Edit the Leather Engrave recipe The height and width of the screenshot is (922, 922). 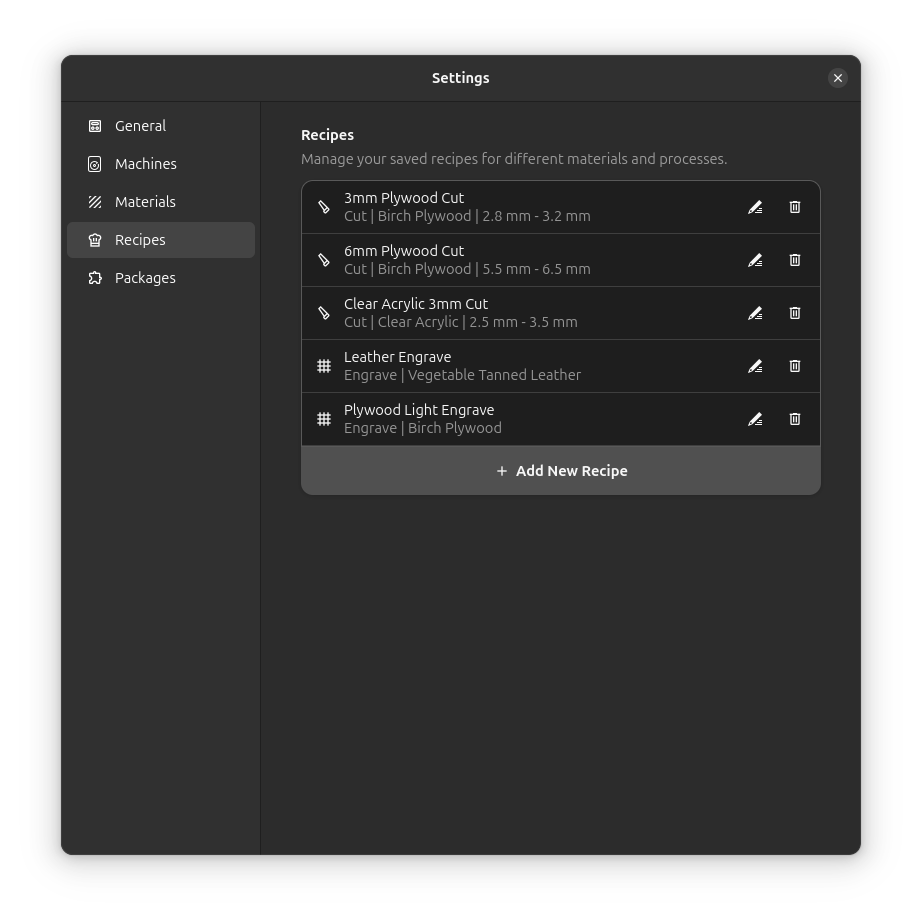click(x=755, y=366)
